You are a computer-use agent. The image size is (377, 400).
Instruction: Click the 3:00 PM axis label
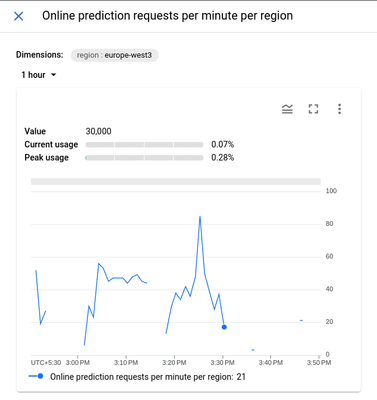(x=78, y=363)
